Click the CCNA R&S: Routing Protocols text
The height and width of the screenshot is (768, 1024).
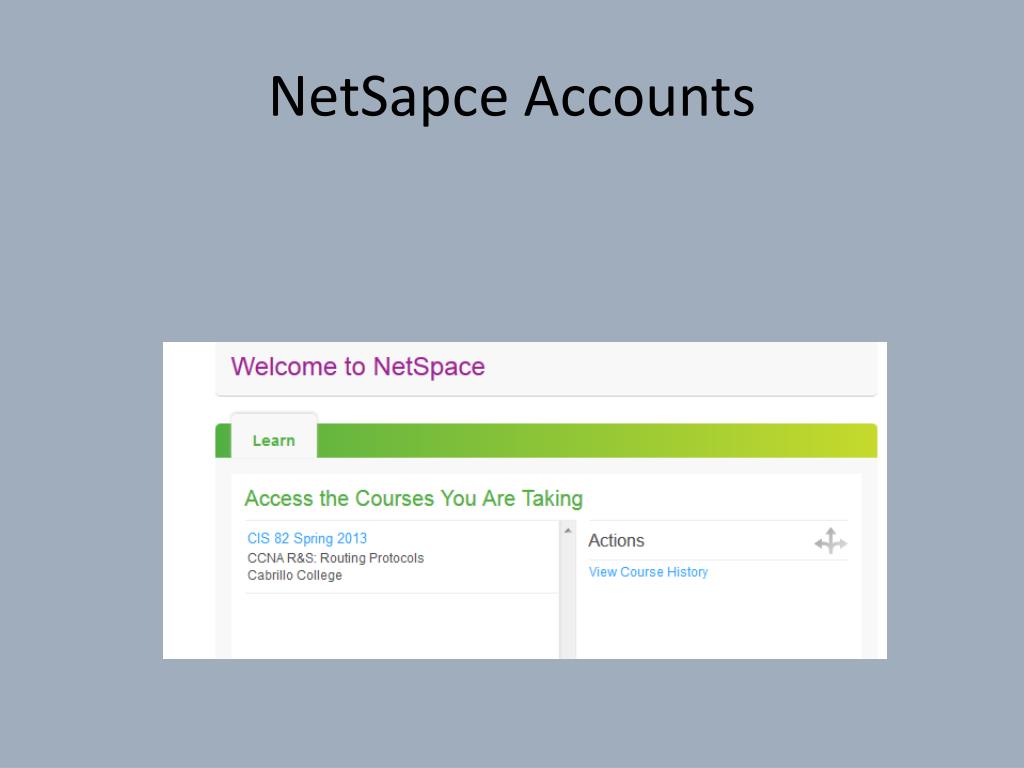335,558
